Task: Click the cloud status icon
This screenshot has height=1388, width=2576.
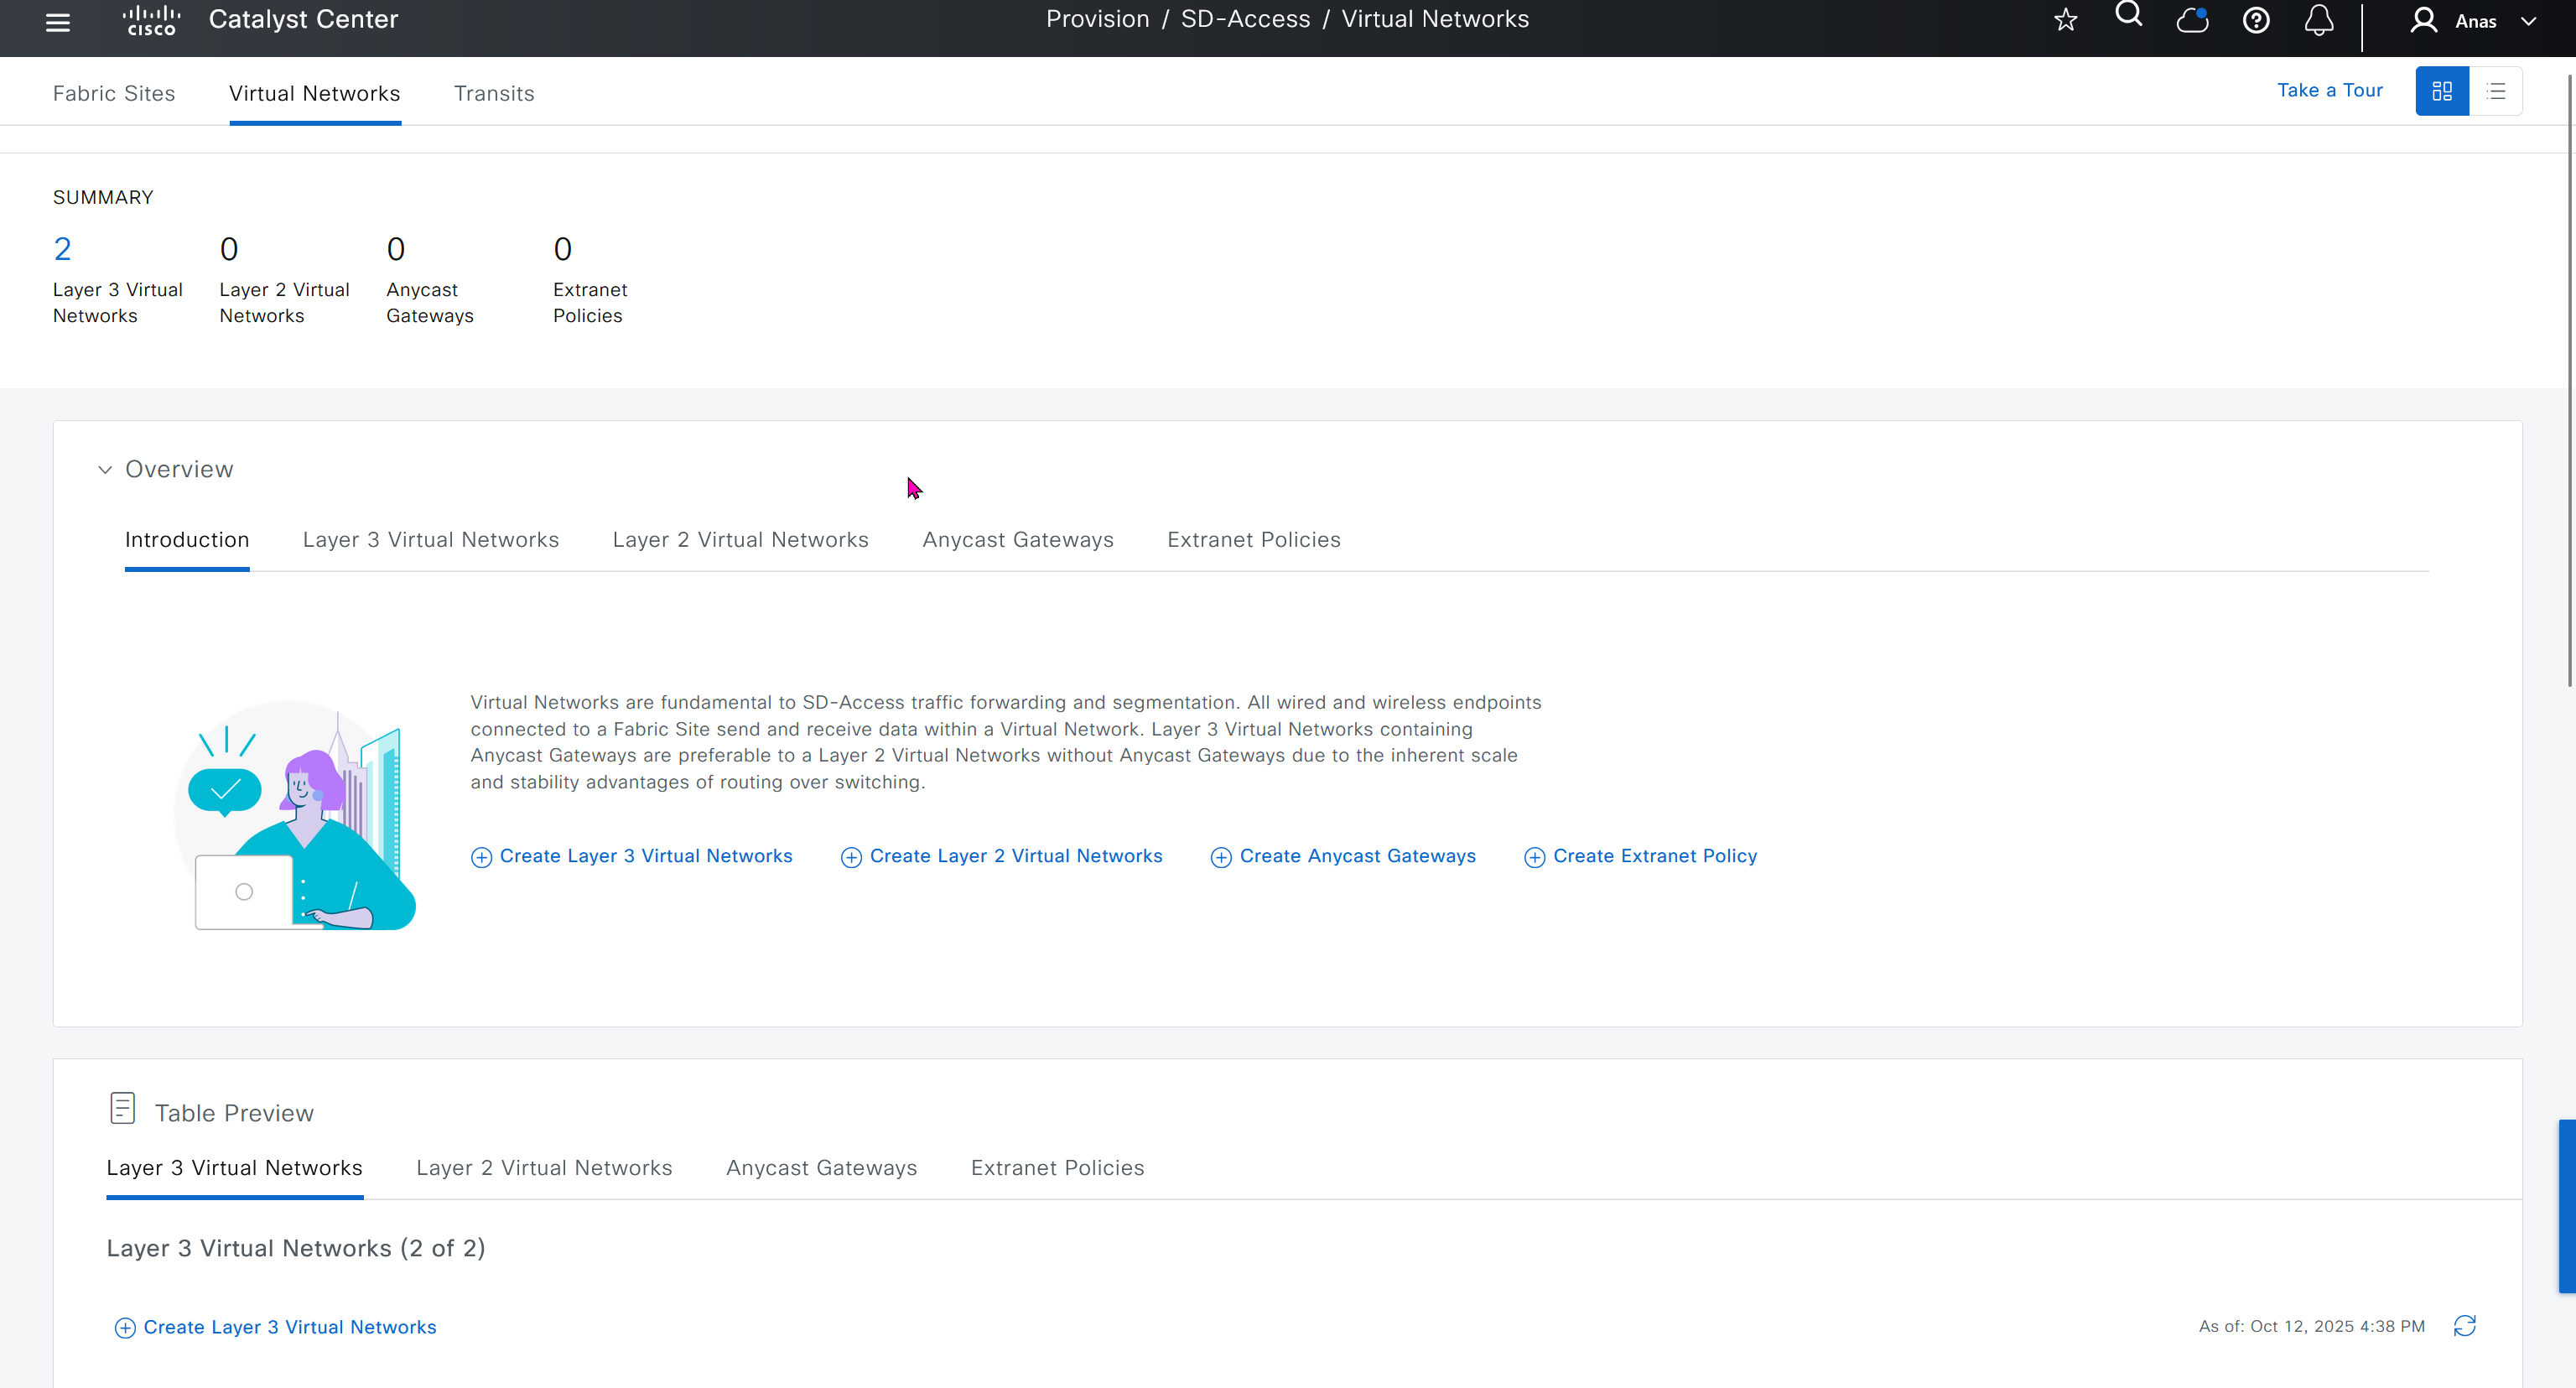Action: (x=2191, y=20)
